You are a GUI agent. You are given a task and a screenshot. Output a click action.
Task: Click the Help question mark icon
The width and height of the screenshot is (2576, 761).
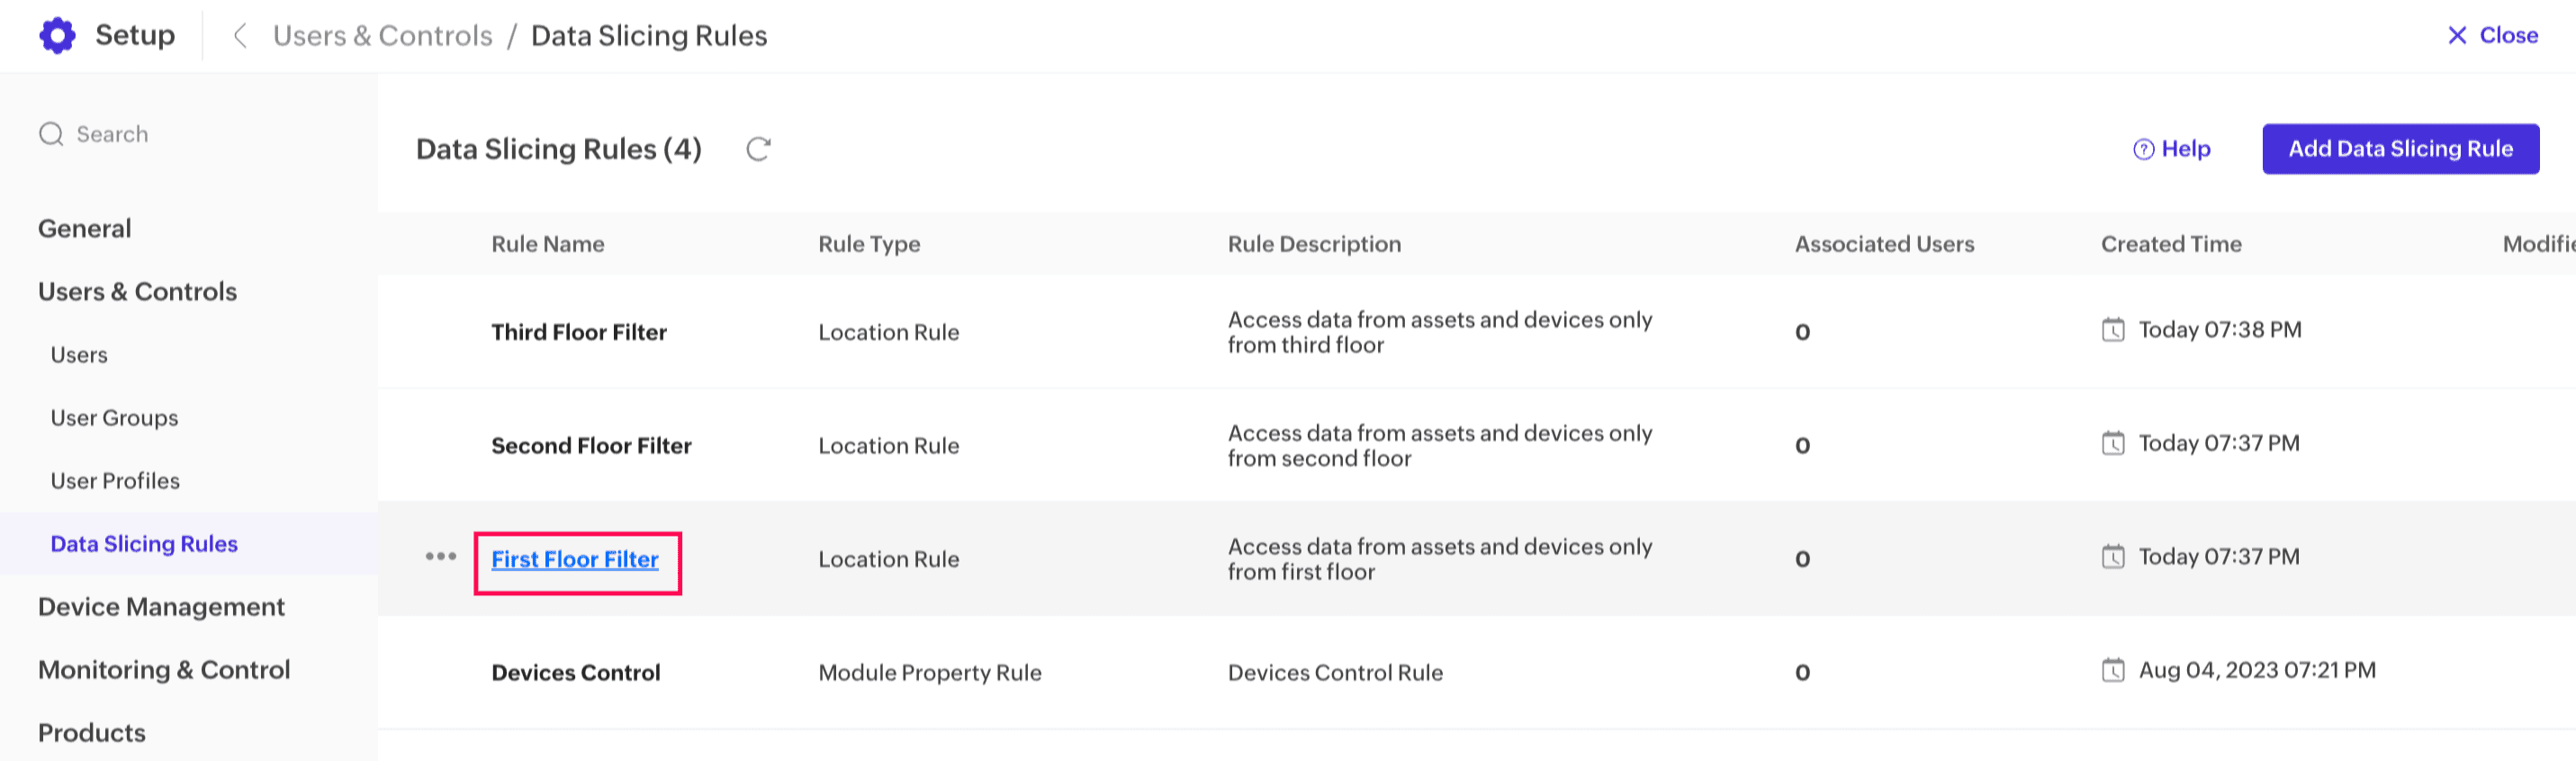point(2142,149)
